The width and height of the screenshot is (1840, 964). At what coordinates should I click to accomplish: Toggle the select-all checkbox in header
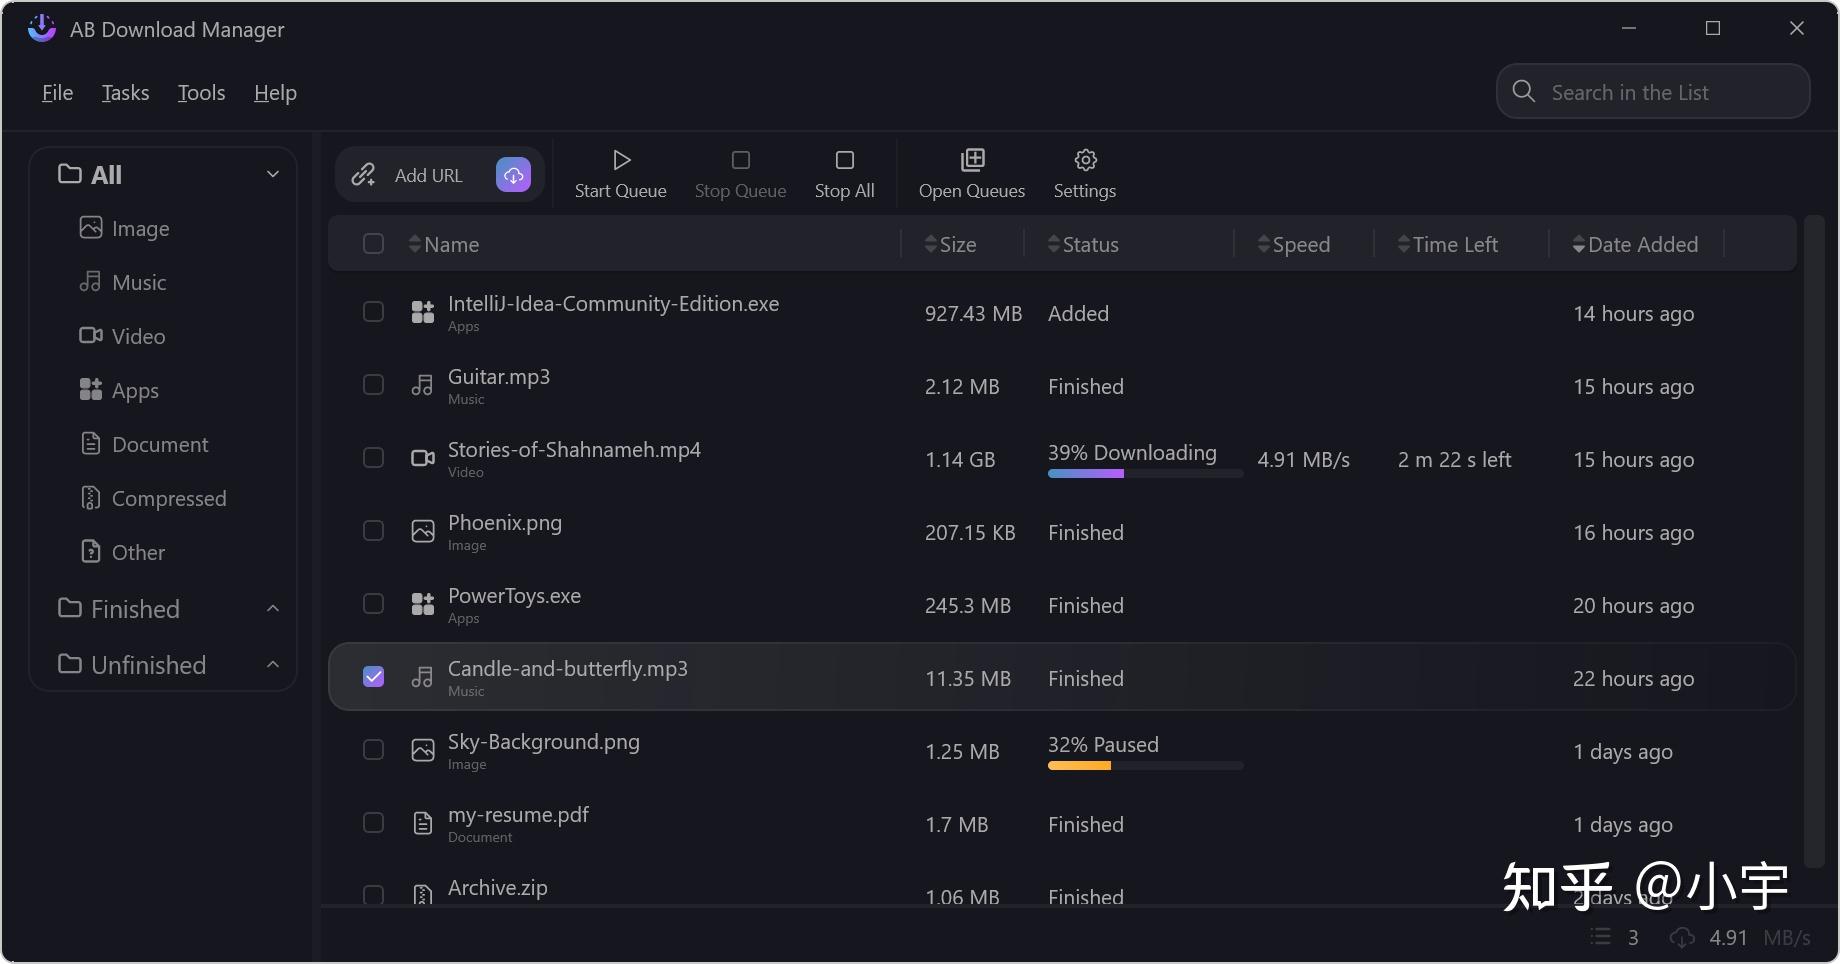[x=373, y=244]
